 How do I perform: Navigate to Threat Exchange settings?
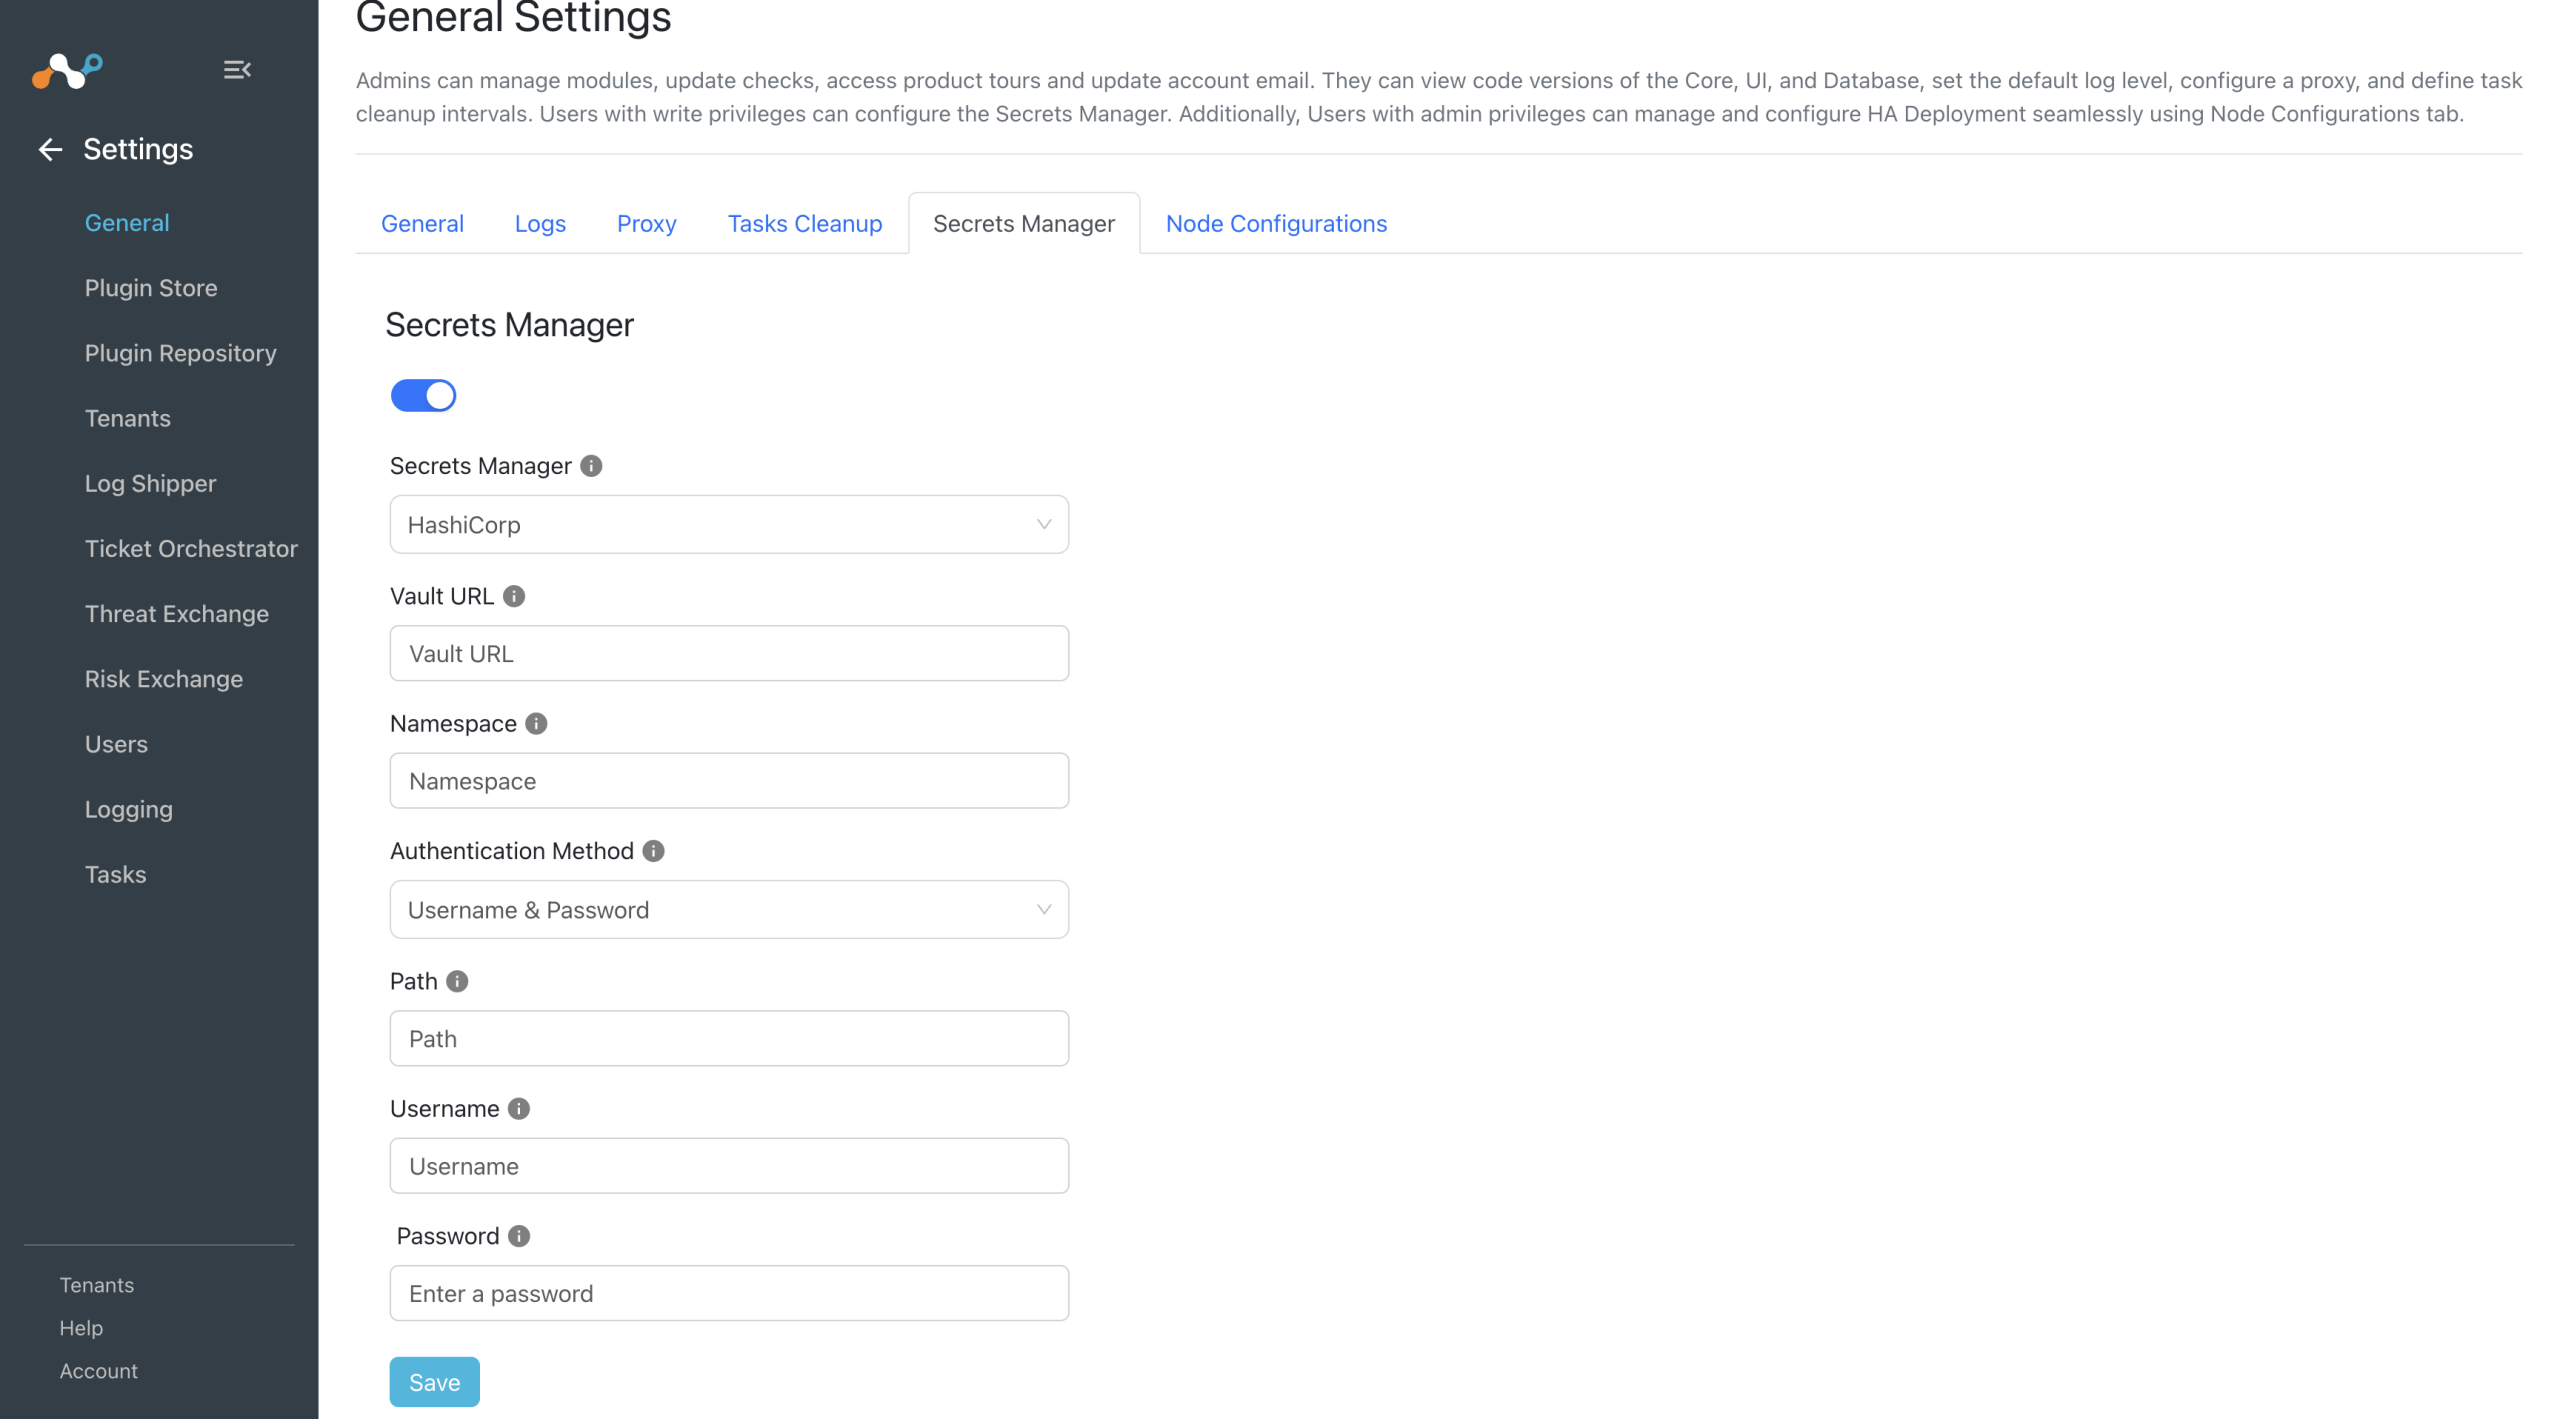click(176, 613)
